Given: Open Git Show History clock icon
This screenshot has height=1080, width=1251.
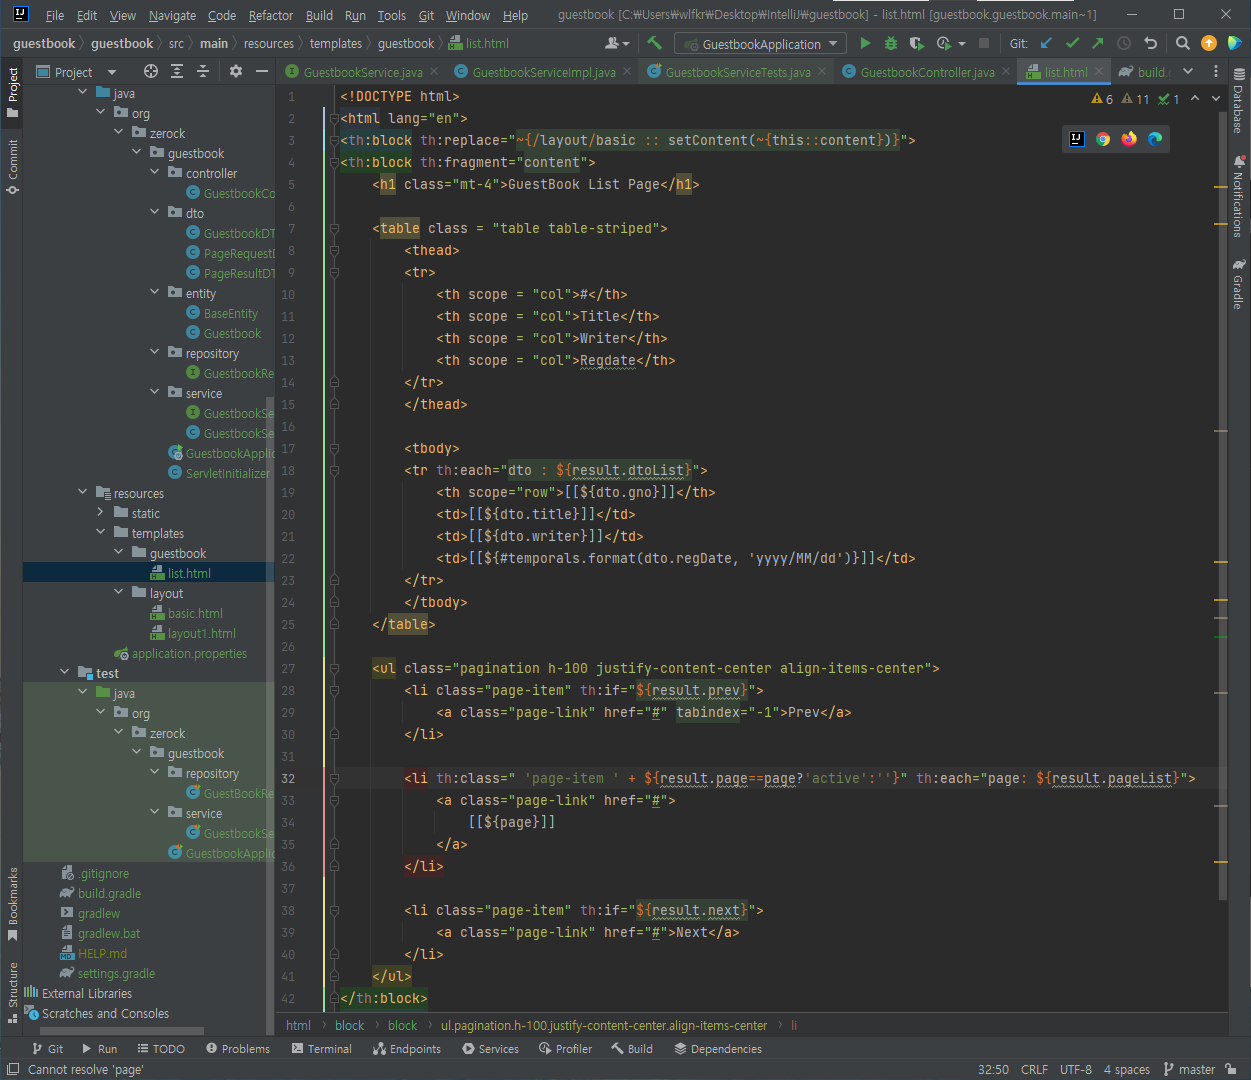Looking at the screenshot, I should pos(1124,43).
